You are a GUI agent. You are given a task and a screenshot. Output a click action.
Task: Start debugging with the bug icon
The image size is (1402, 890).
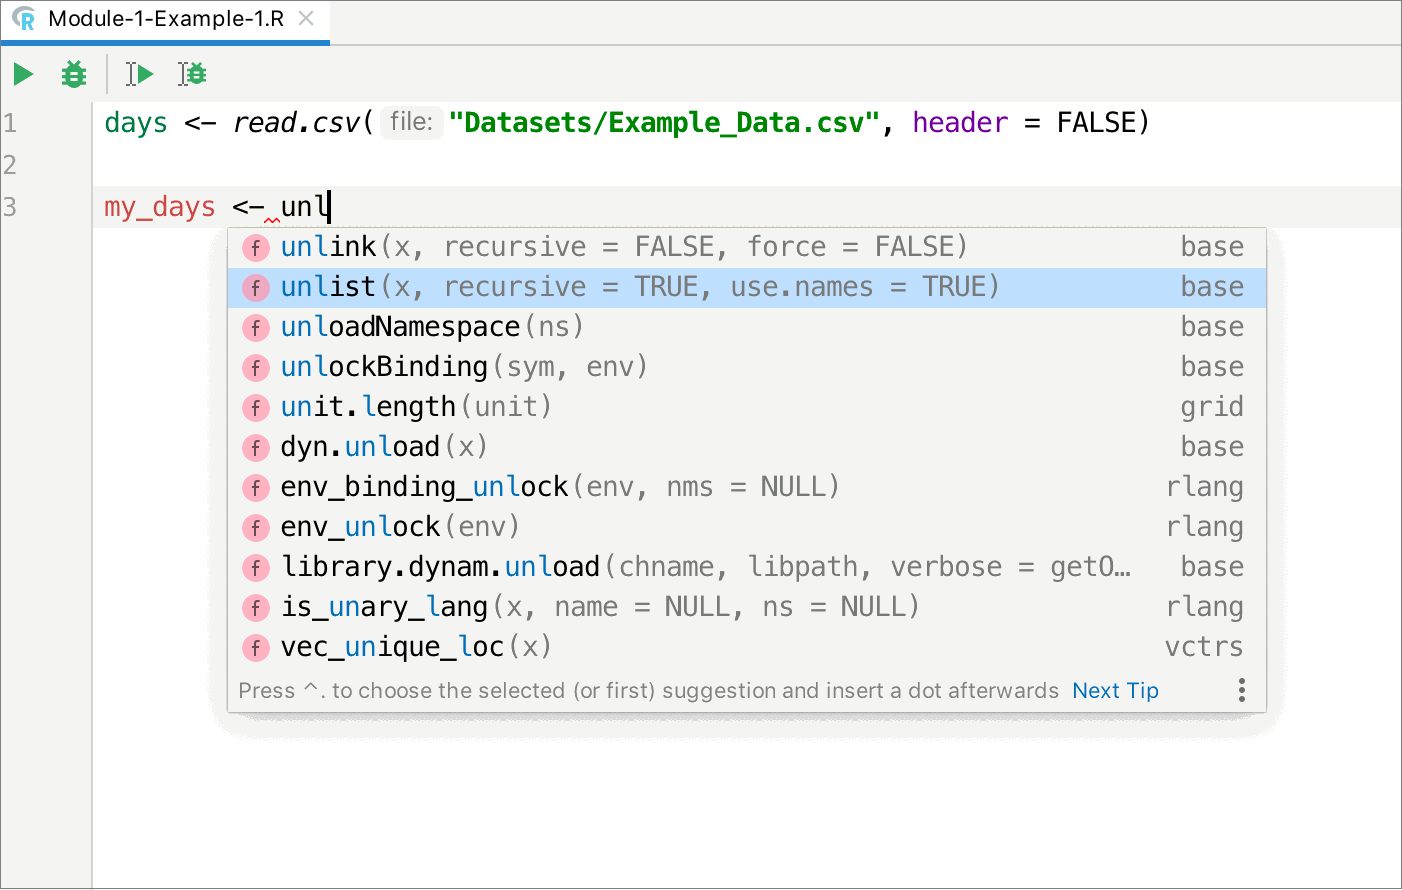point(73,73)
